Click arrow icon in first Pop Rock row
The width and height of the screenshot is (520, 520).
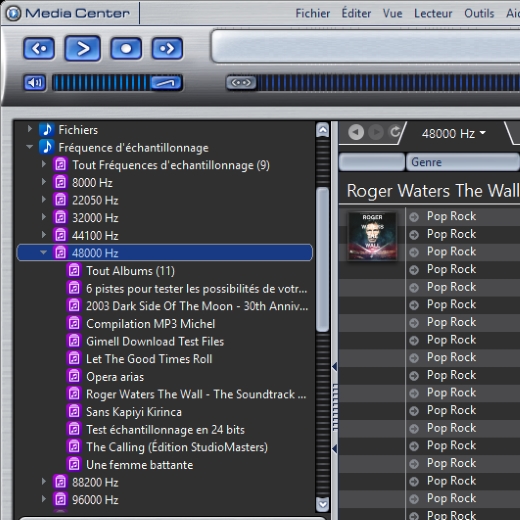pyautogui.click(x=414, y=217)
